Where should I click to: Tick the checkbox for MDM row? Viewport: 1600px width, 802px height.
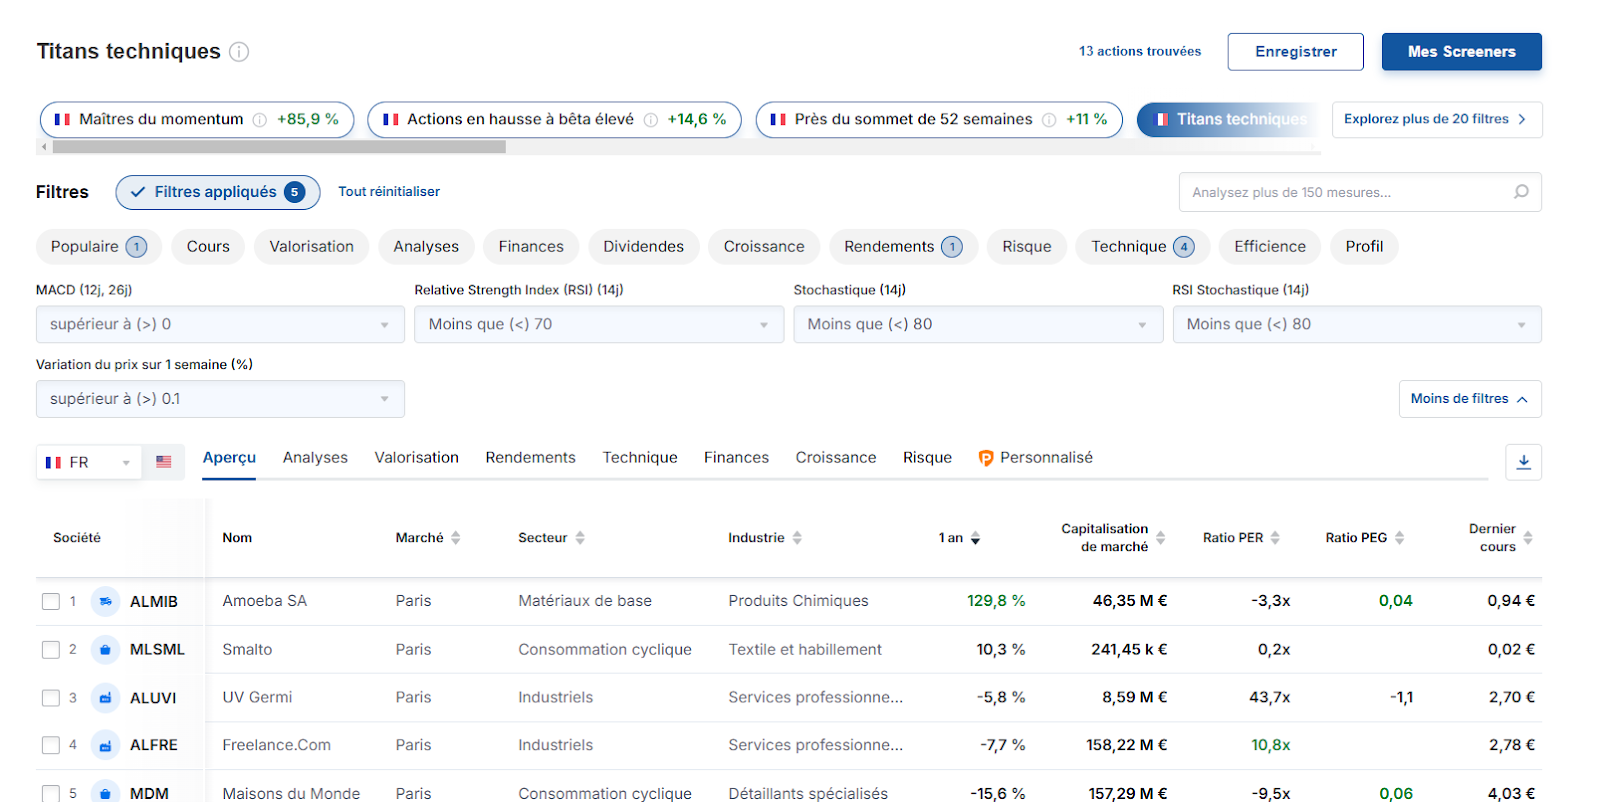[51, 793]
